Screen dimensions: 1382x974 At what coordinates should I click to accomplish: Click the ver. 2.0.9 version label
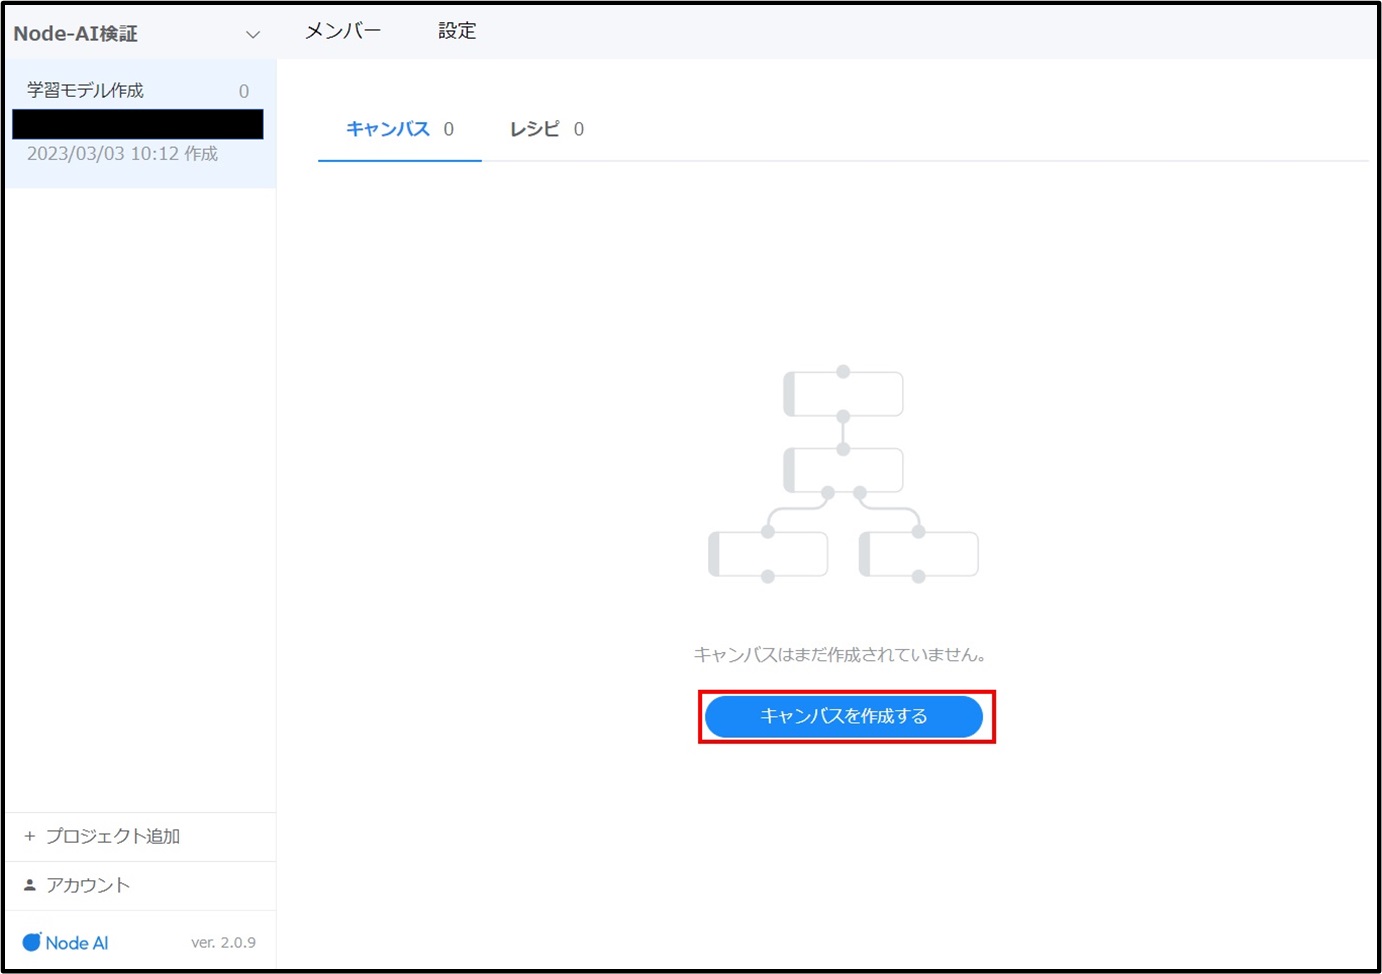click(x=223, y=941)
